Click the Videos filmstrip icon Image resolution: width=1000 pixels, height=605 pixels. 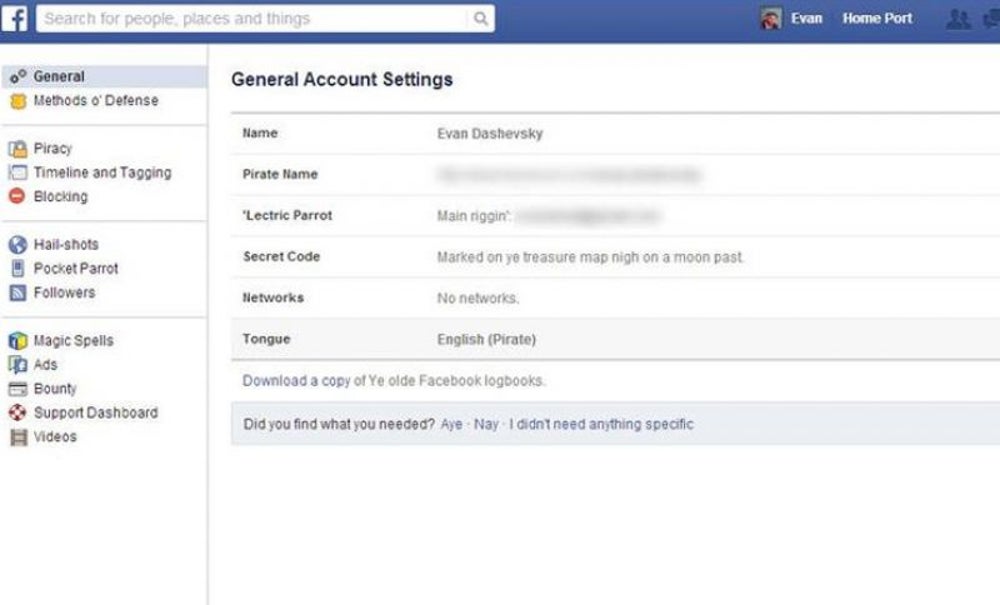click(x=18, y=437)
